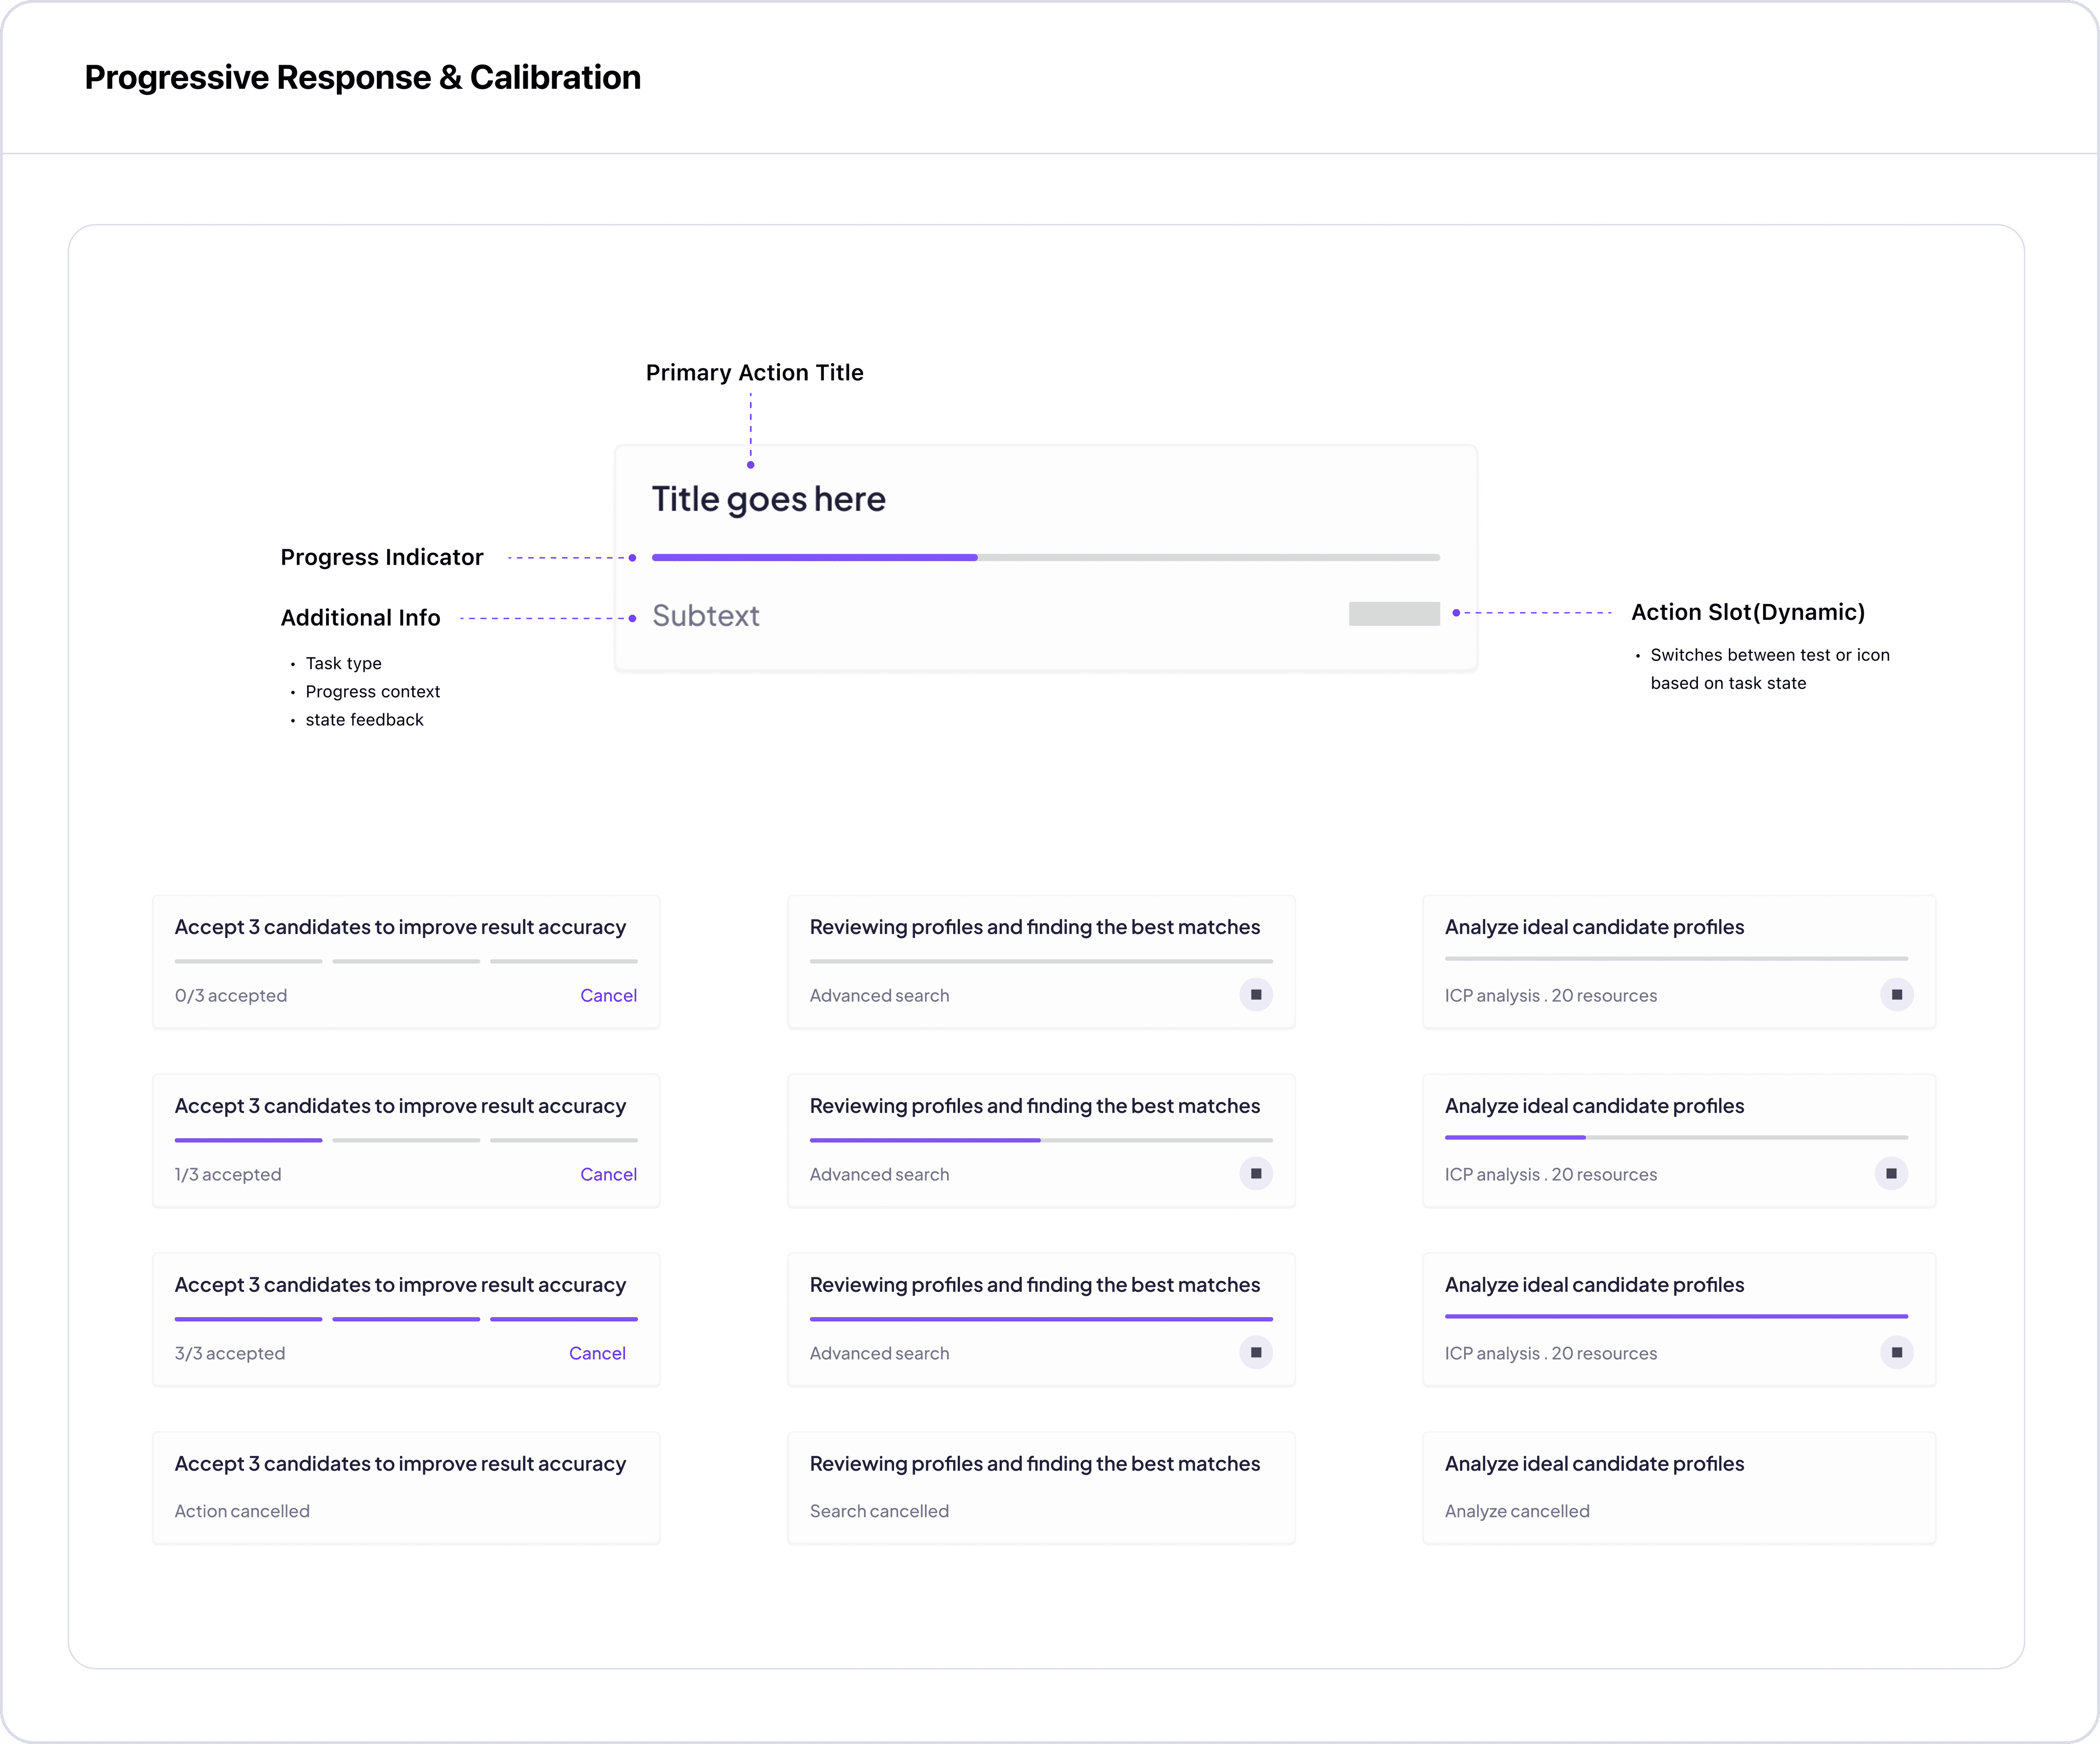Stop the fully complete Advanced search task
The height and width of the screenshot is (1744, 2100).
pos(1256,1353)
